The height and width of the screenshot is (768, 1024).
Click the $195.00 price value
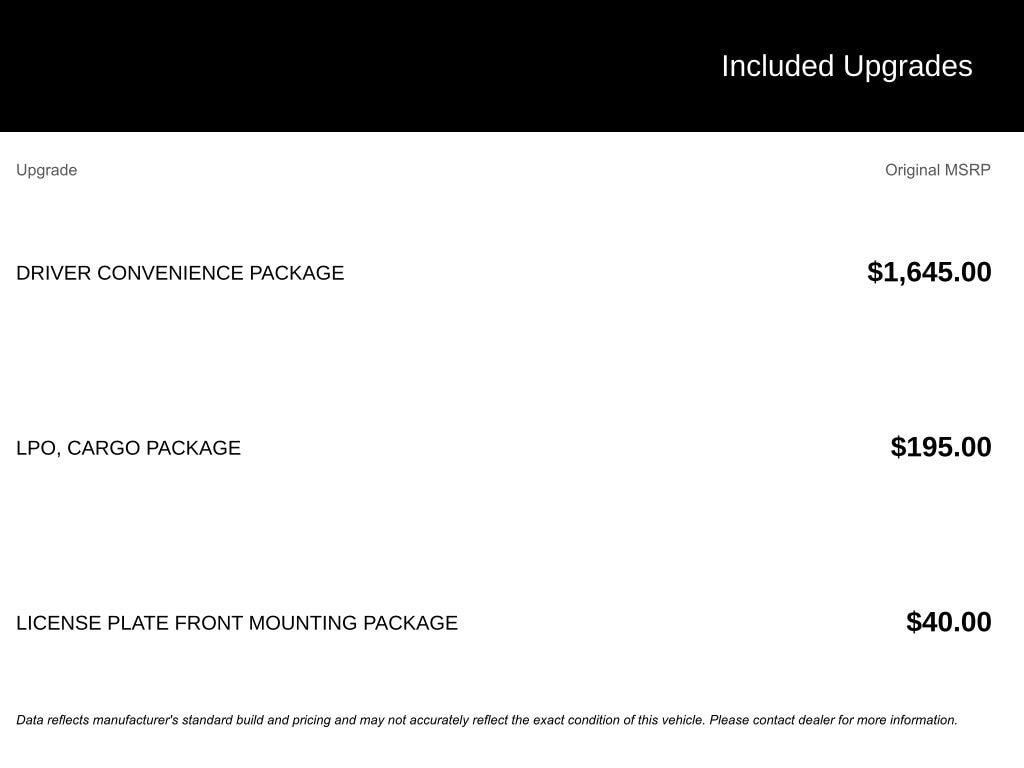click(940, 447)
